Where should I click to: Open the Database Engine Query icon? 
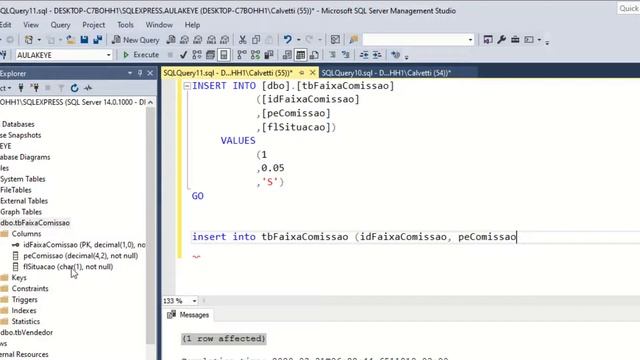(171, 40)
